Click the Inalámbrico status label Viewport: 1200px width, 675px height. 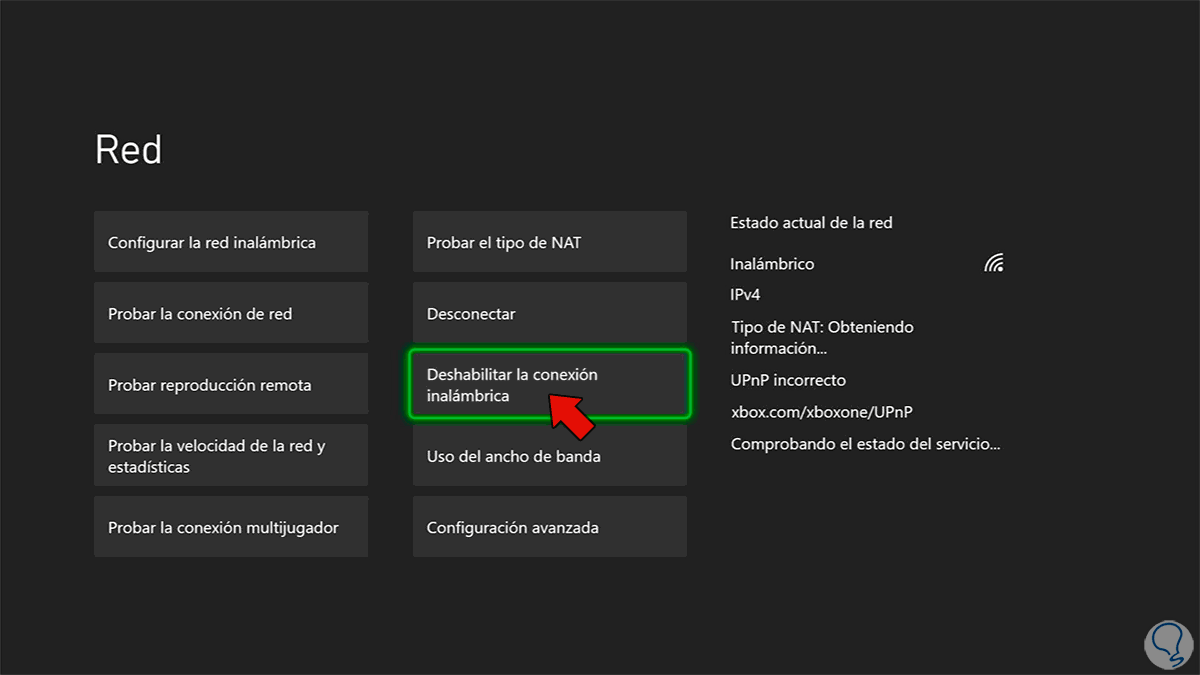tap(773, 264)
